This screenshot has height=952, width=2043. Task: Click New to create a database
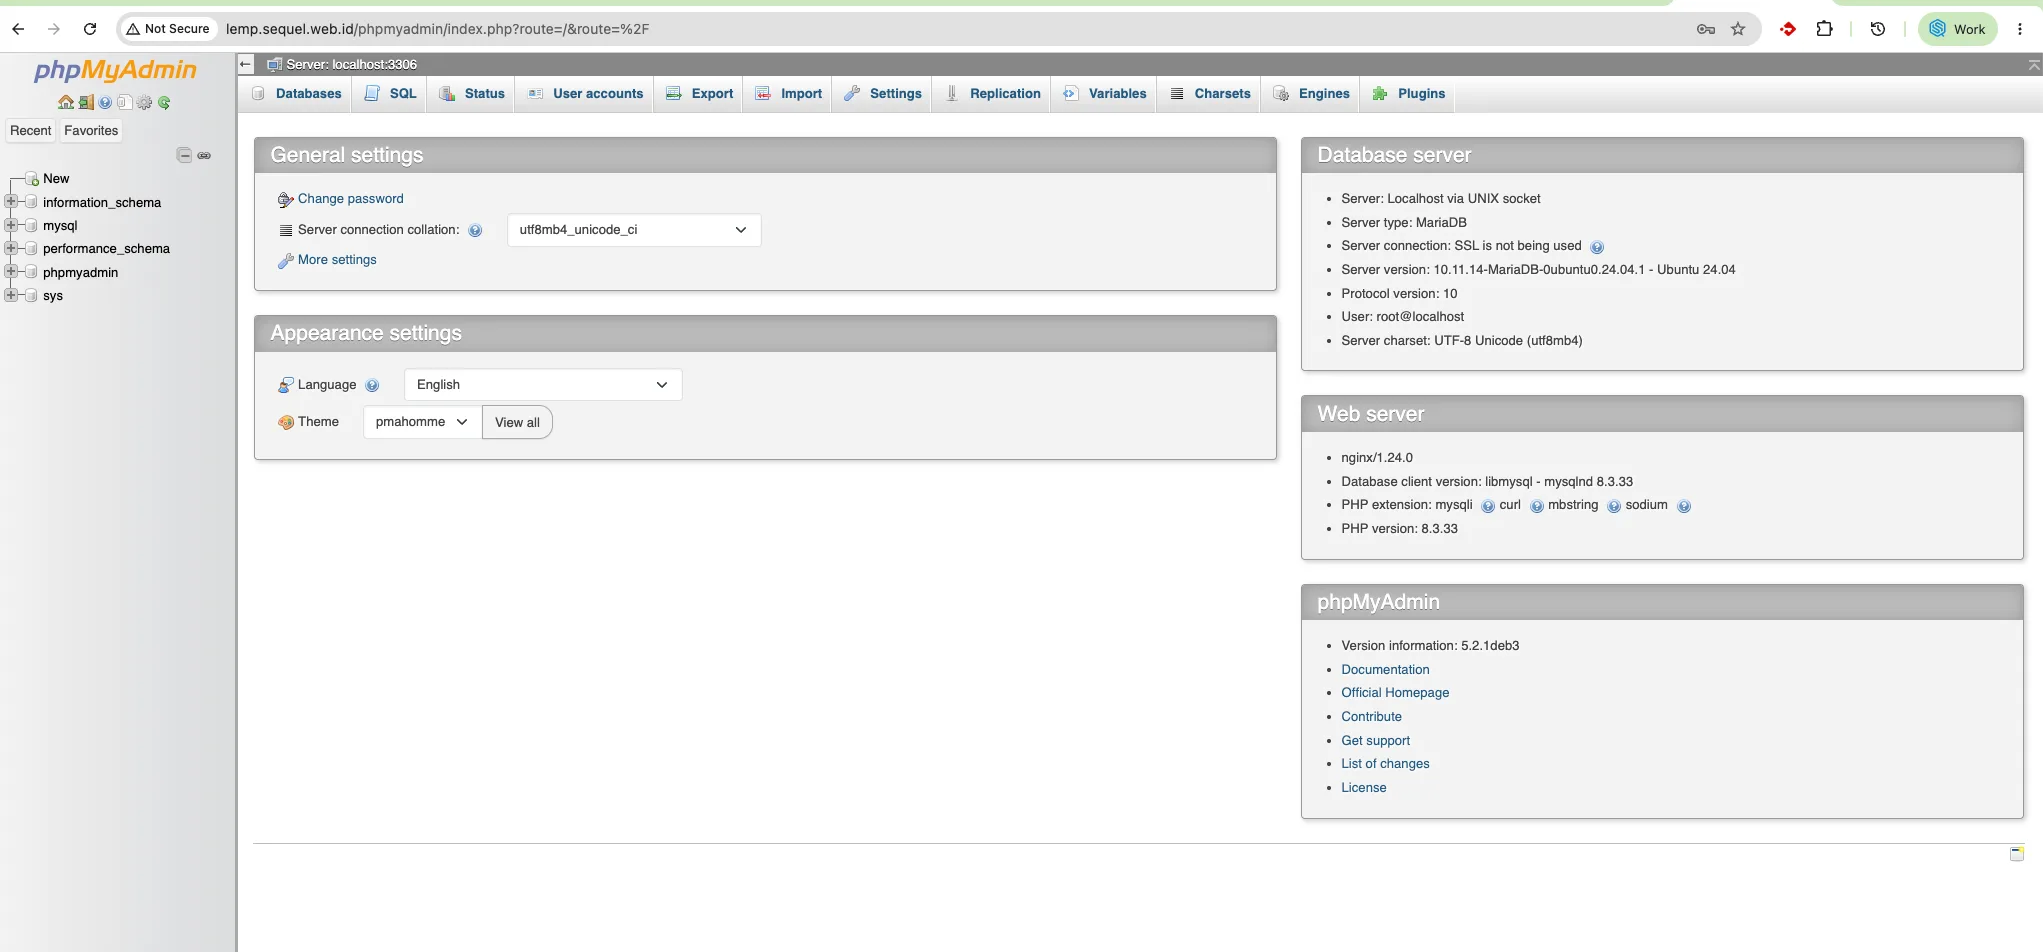pyautogui.click(x=56, y=179)
